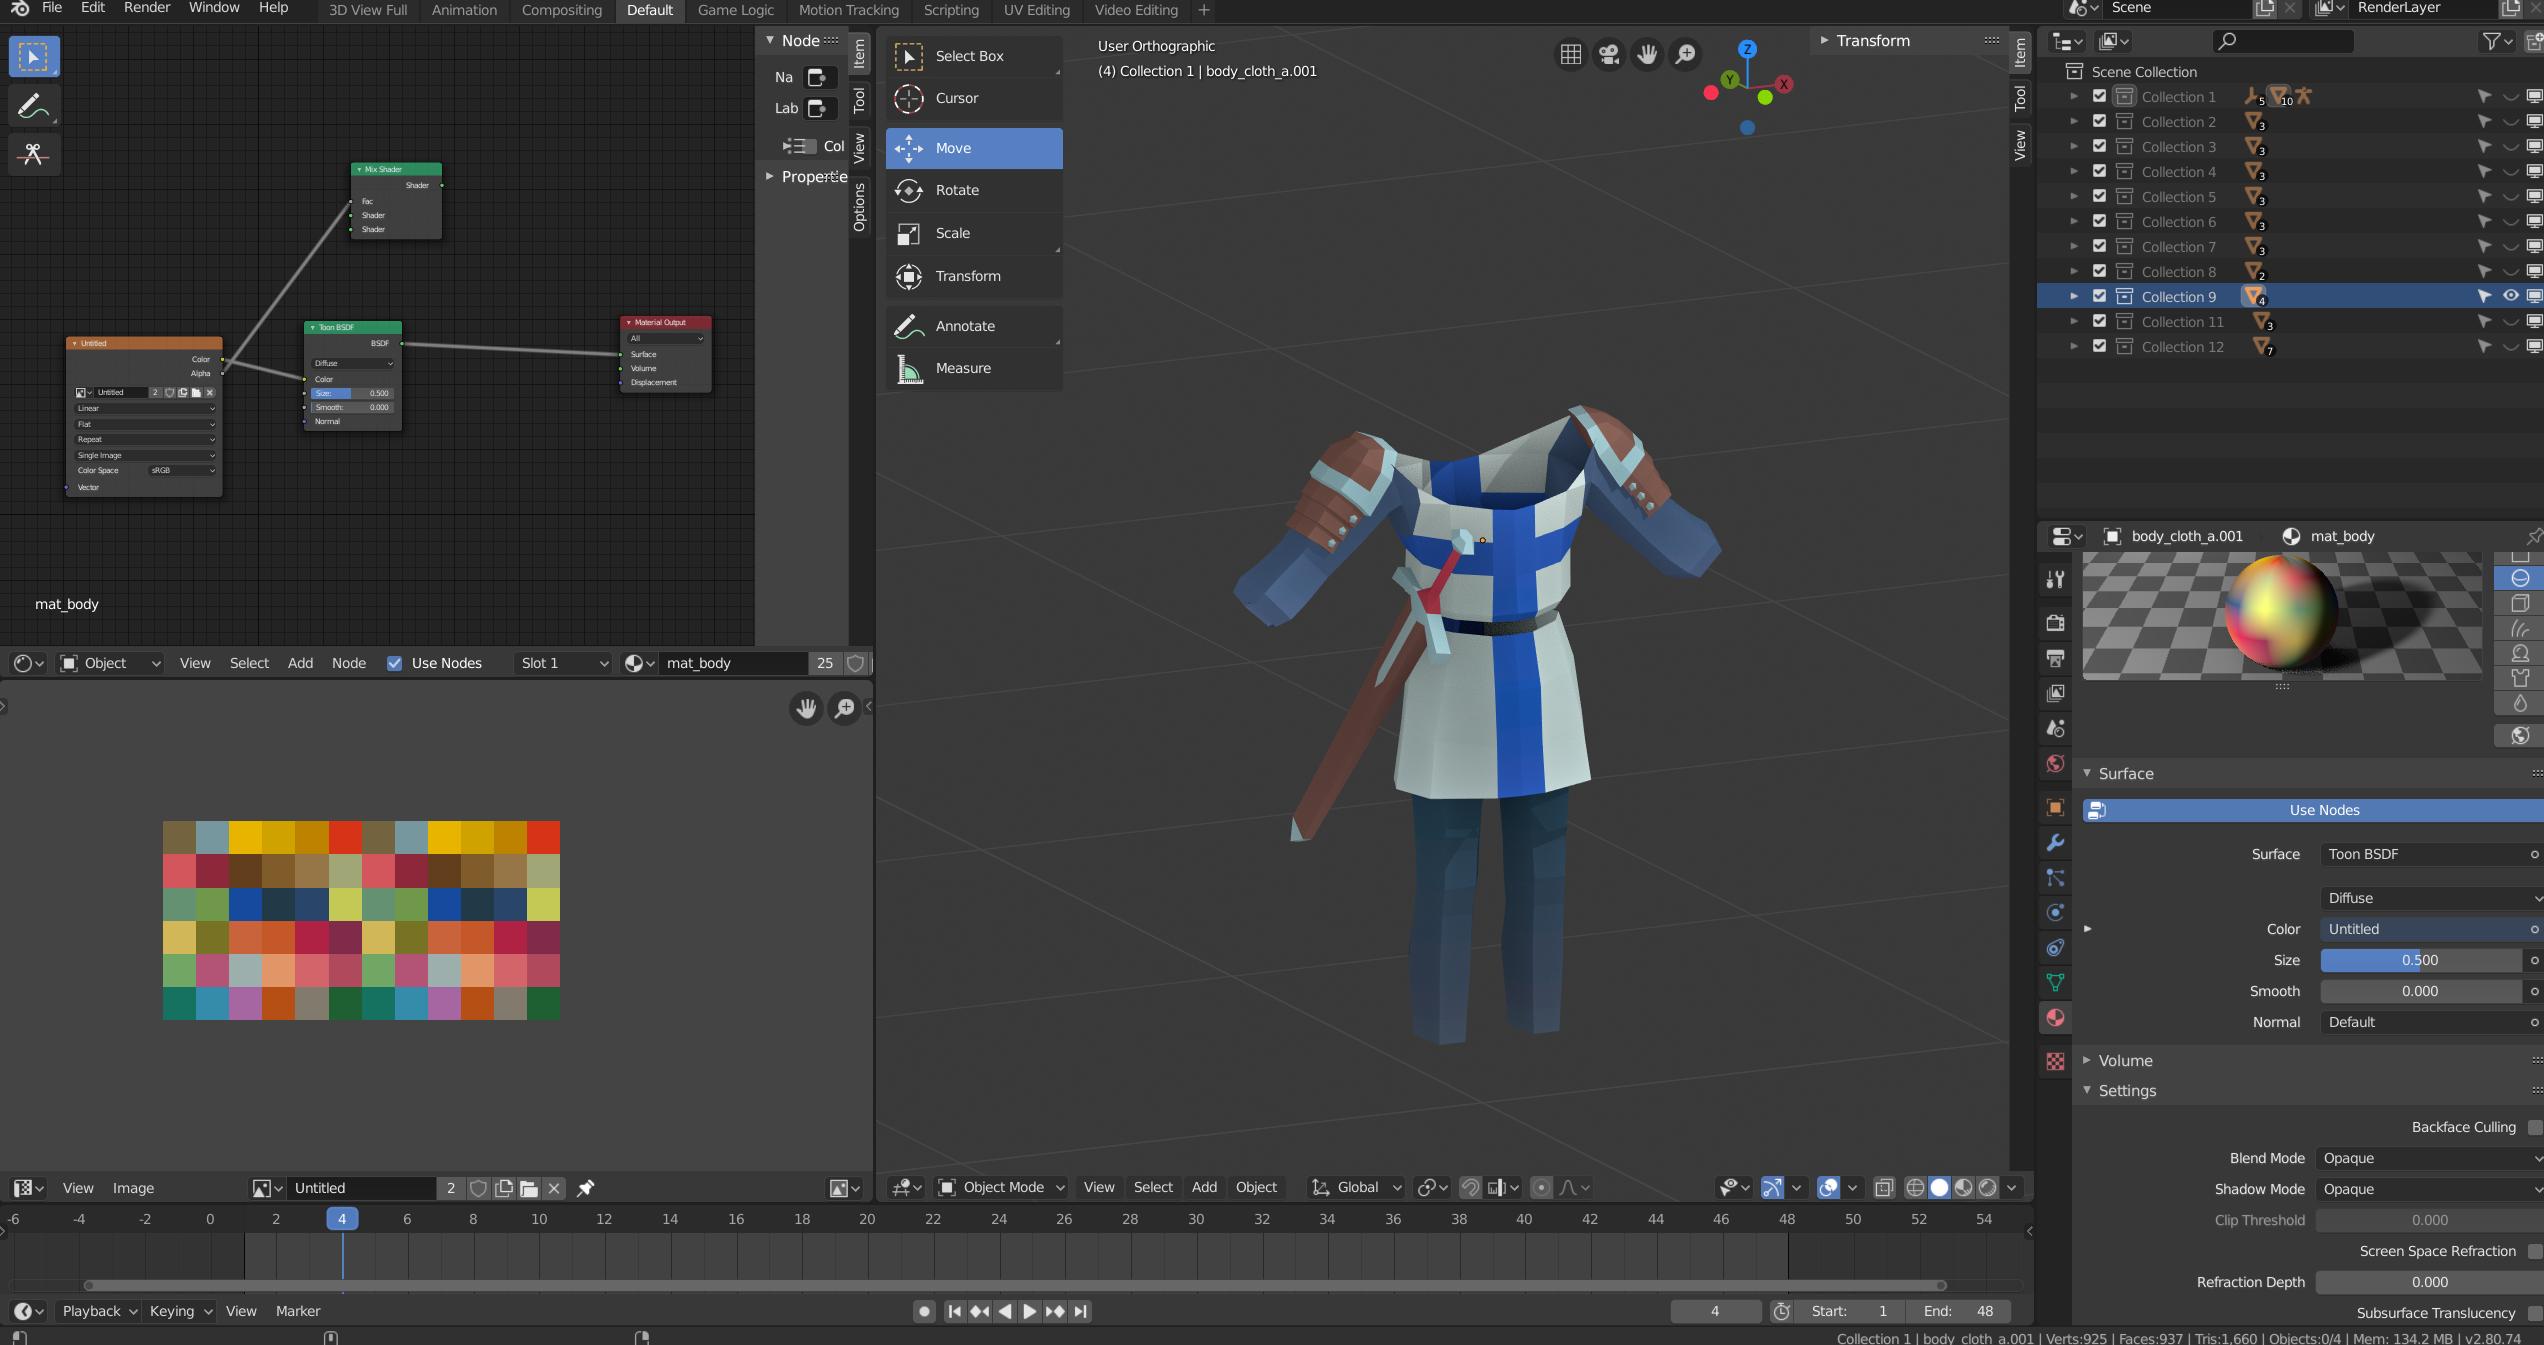Enable Backface Culling checkbox
Viewport: 2544px width, 1345px height.
click(2534, 1127)
